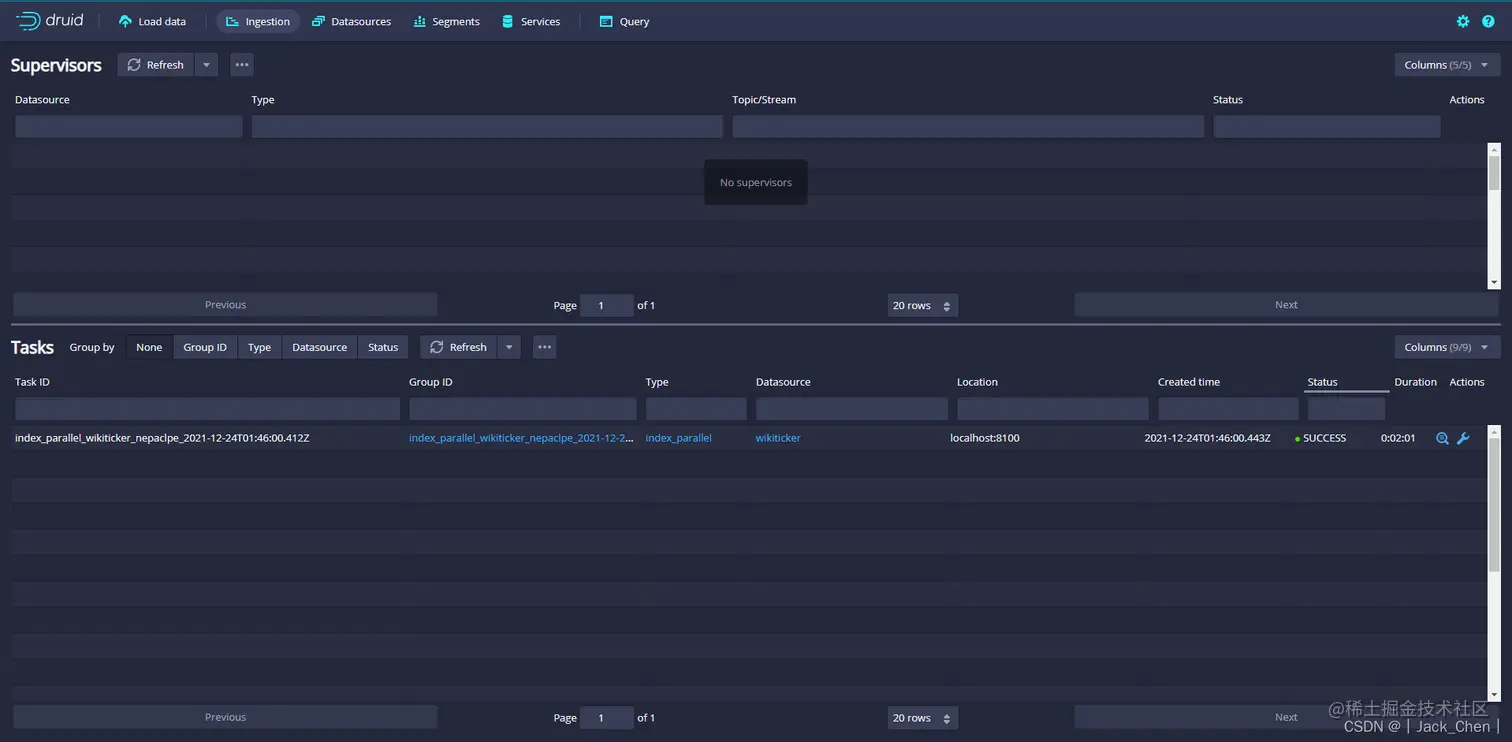
Task: Filter tasks by Type field
Action: [696, 408]
